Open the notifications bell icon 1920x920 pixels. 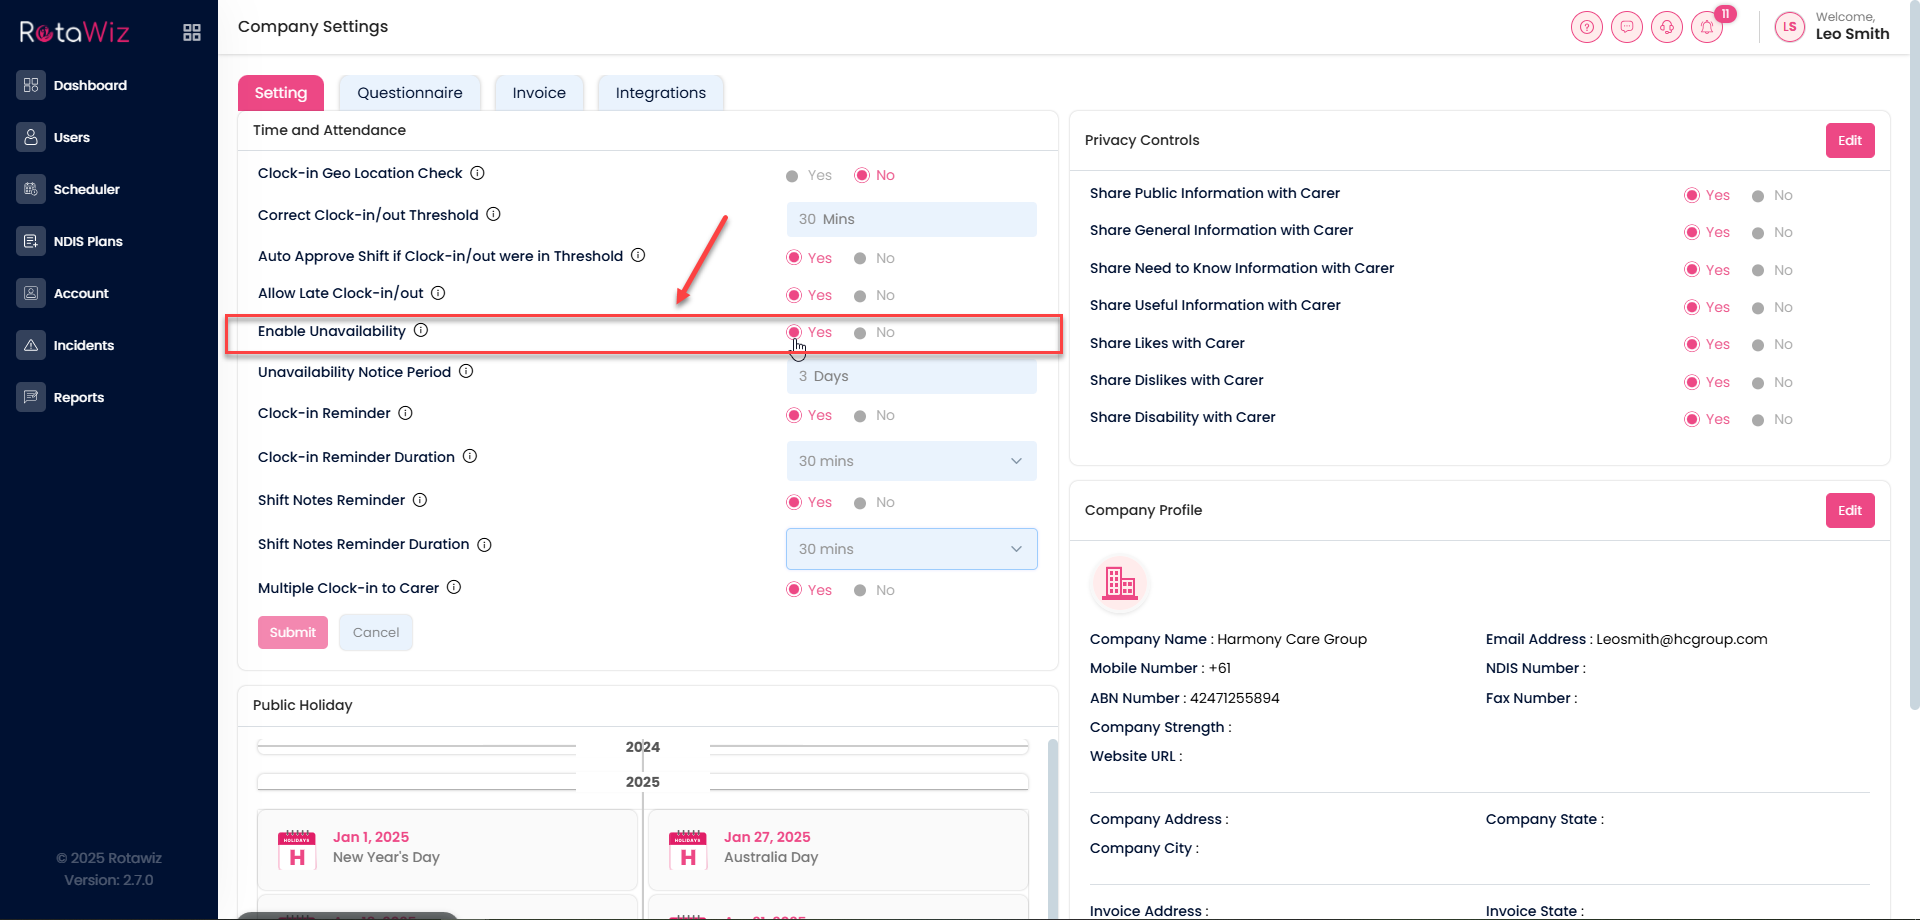[1707, 27]
